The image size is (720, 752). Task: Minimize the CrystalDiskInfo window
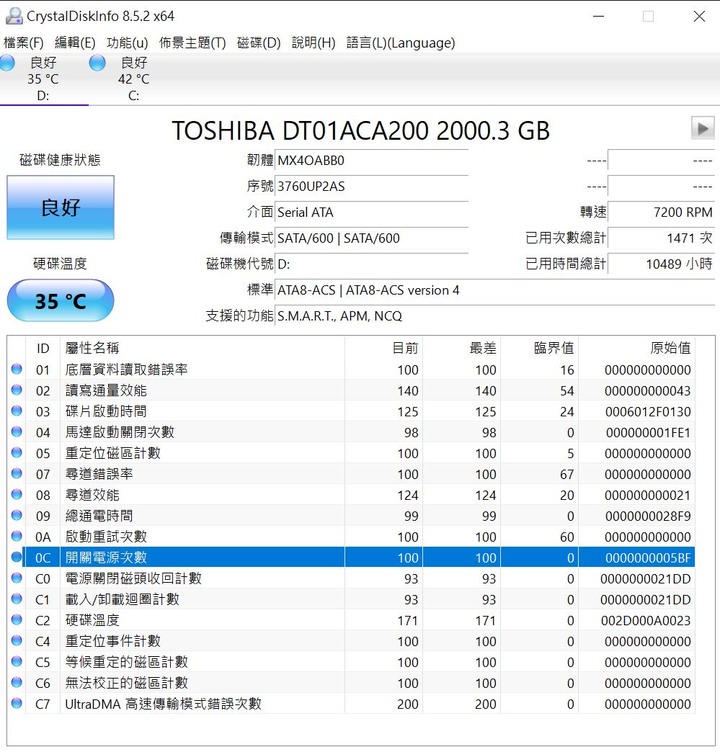[598, 16]
